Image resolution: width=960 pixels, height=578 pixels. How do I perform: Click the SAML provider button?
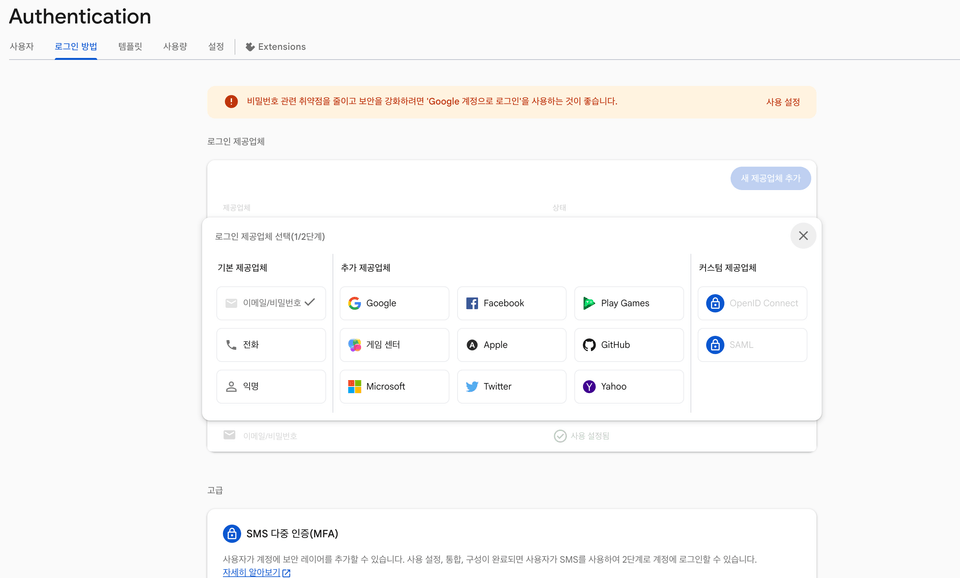tap(752, 345)
